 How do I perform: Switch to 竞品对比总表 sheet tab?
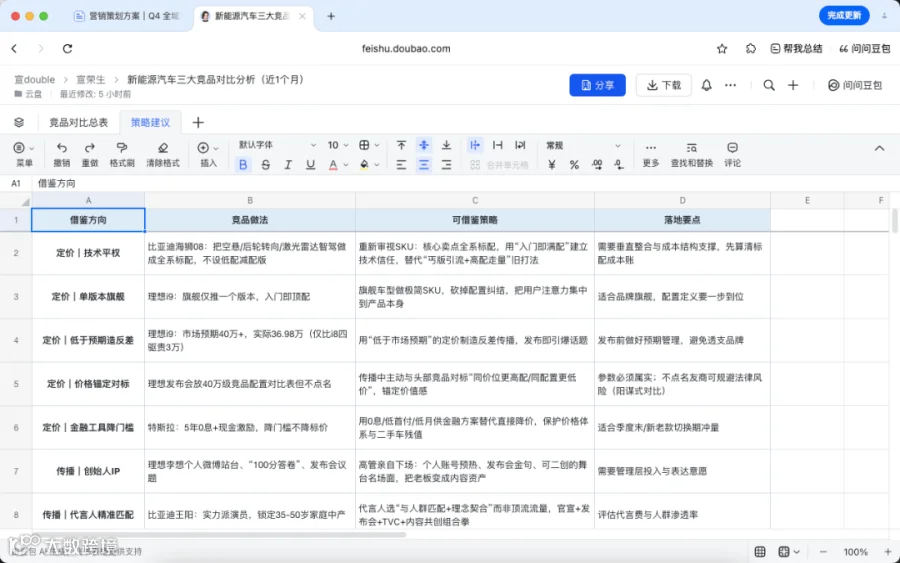[x=79, y=122]
